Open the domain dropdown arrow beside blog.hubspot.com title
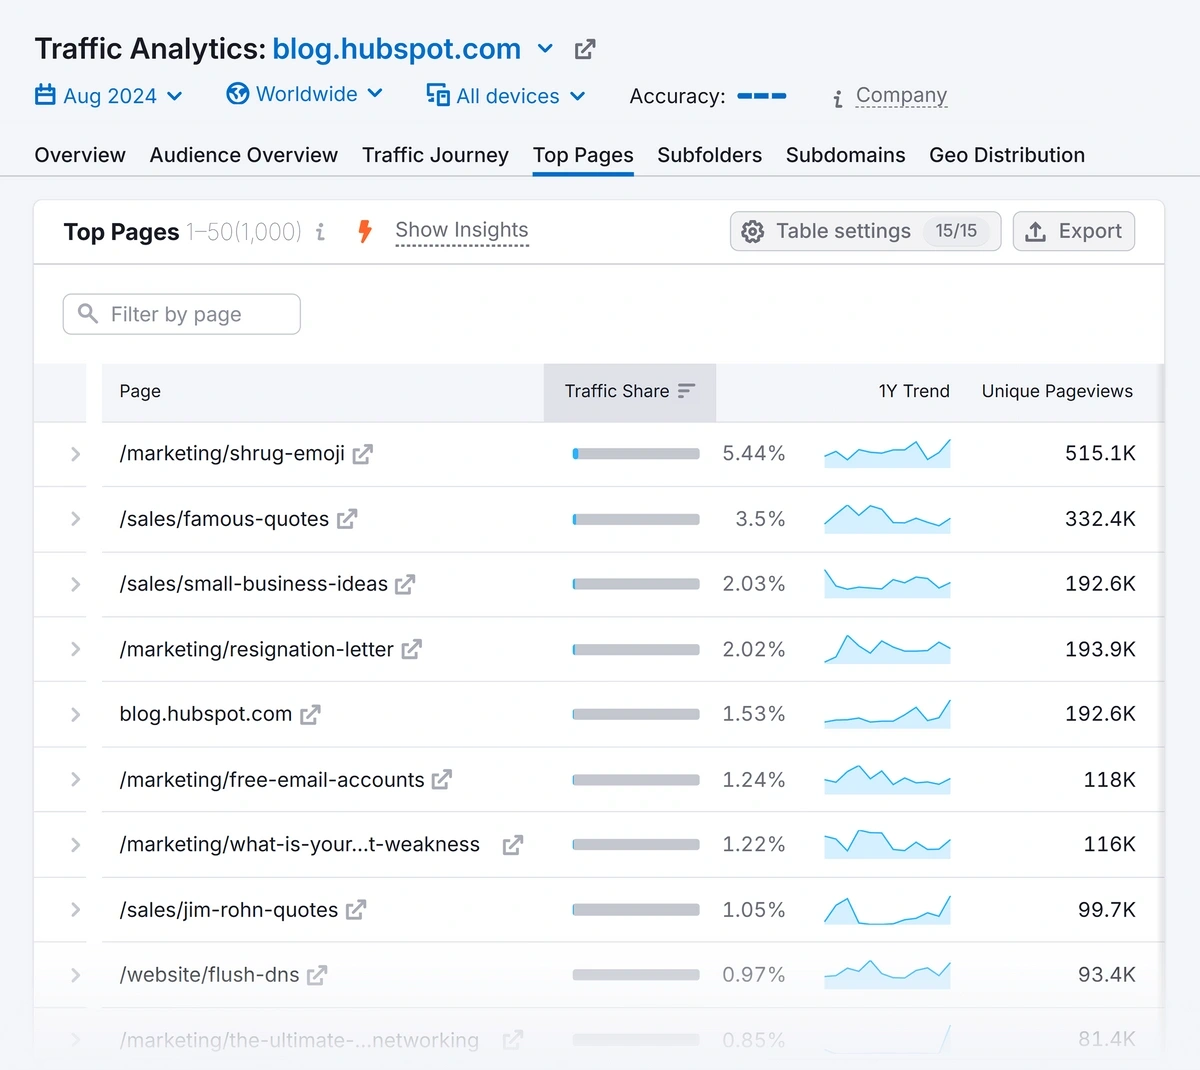The width and height of the screenshot is (1200, 1070). point(545,48)
